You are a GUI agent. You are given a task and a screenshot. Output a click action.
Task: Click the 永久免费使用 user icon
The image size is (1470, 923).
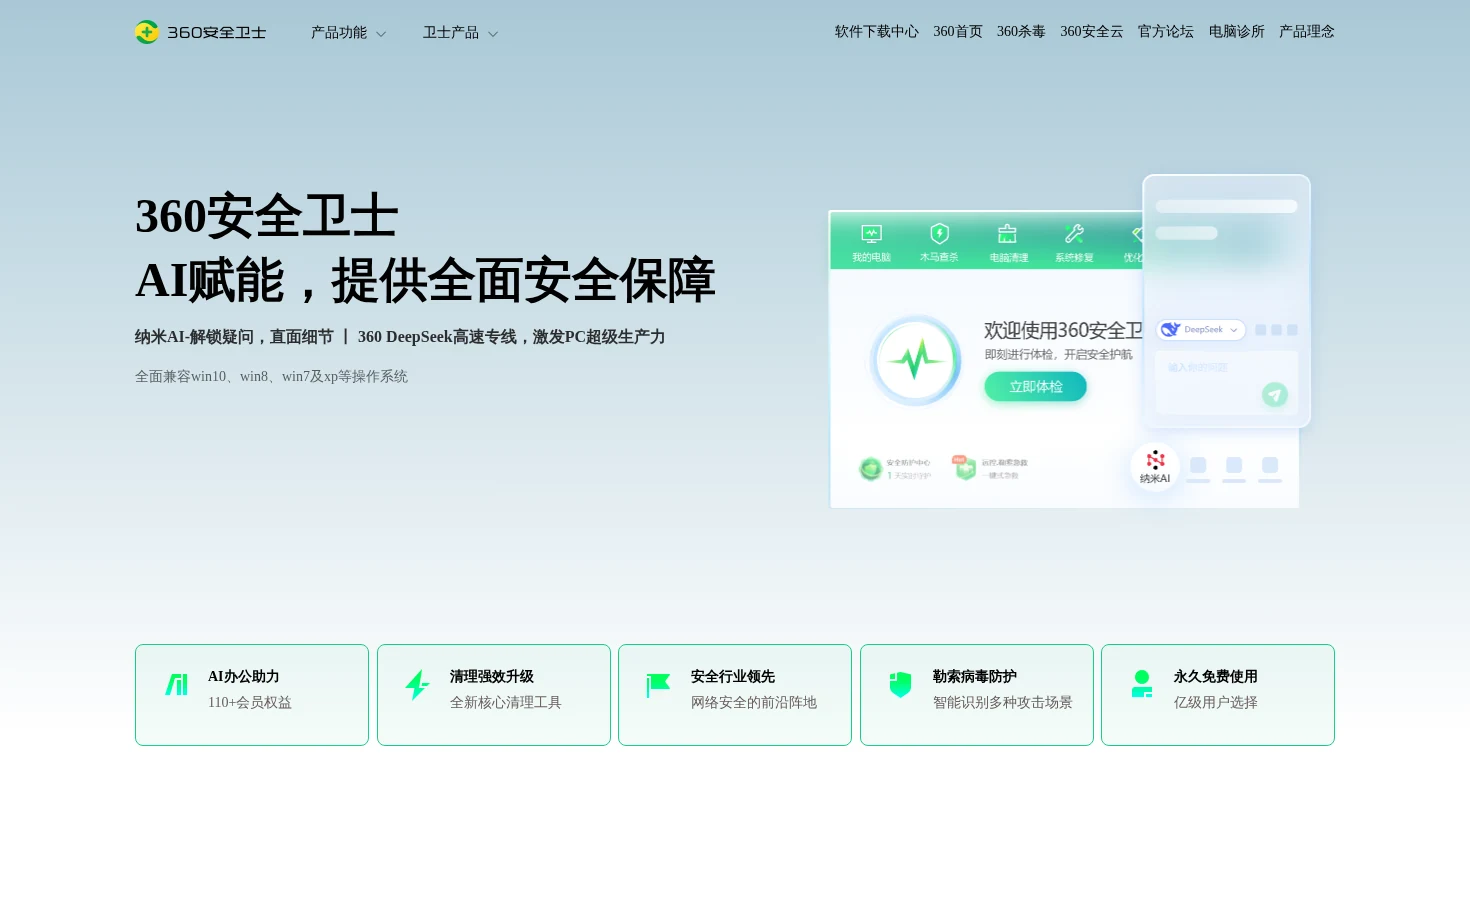tap(1142, 685)
